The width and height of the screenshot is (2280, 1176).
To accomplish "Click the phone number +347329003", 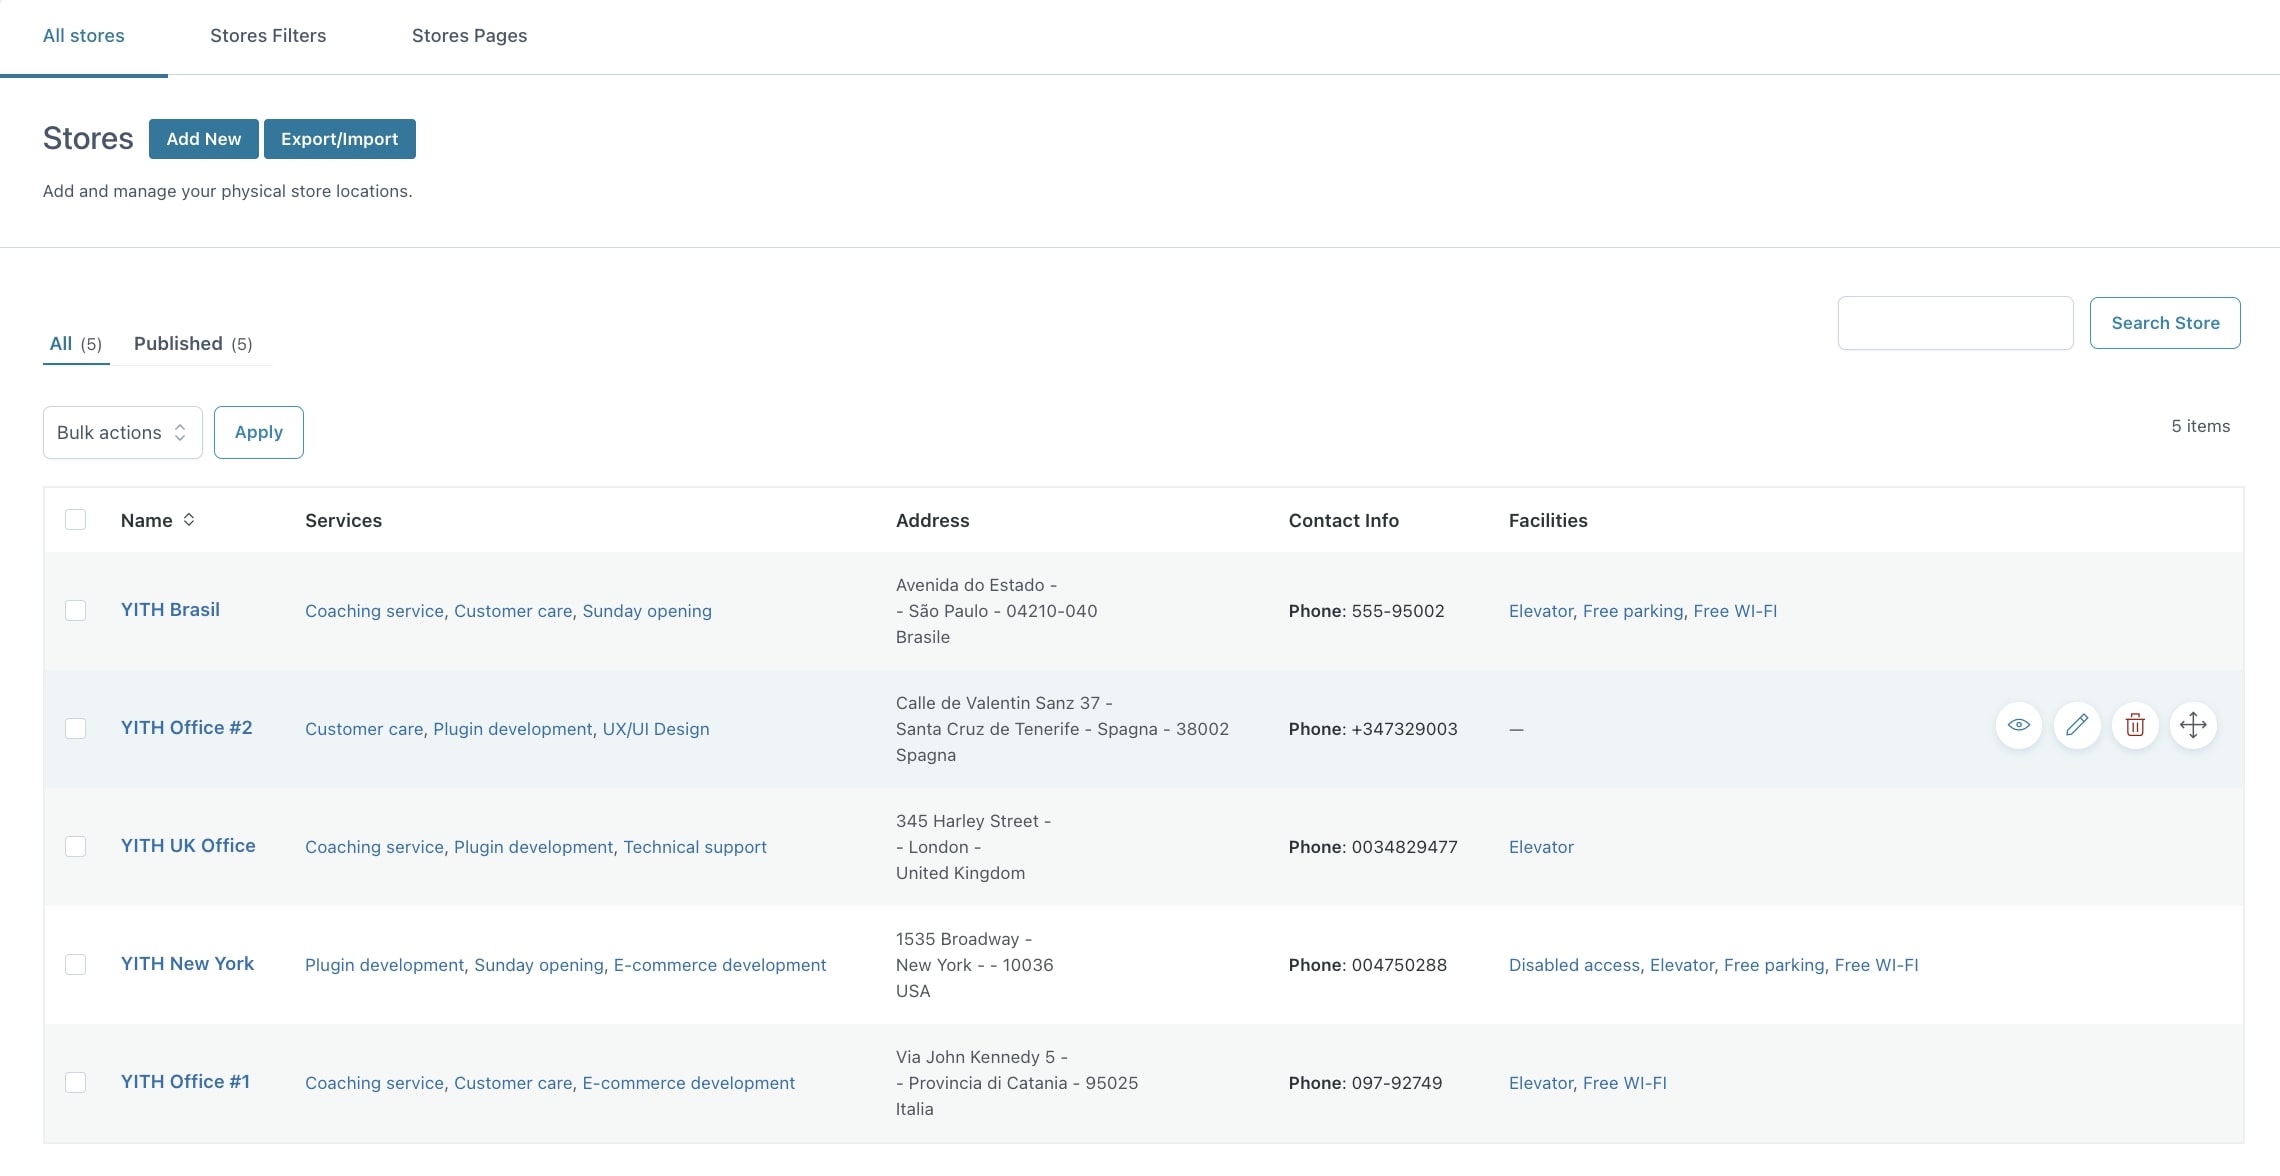I will (x=1404, y=729).
